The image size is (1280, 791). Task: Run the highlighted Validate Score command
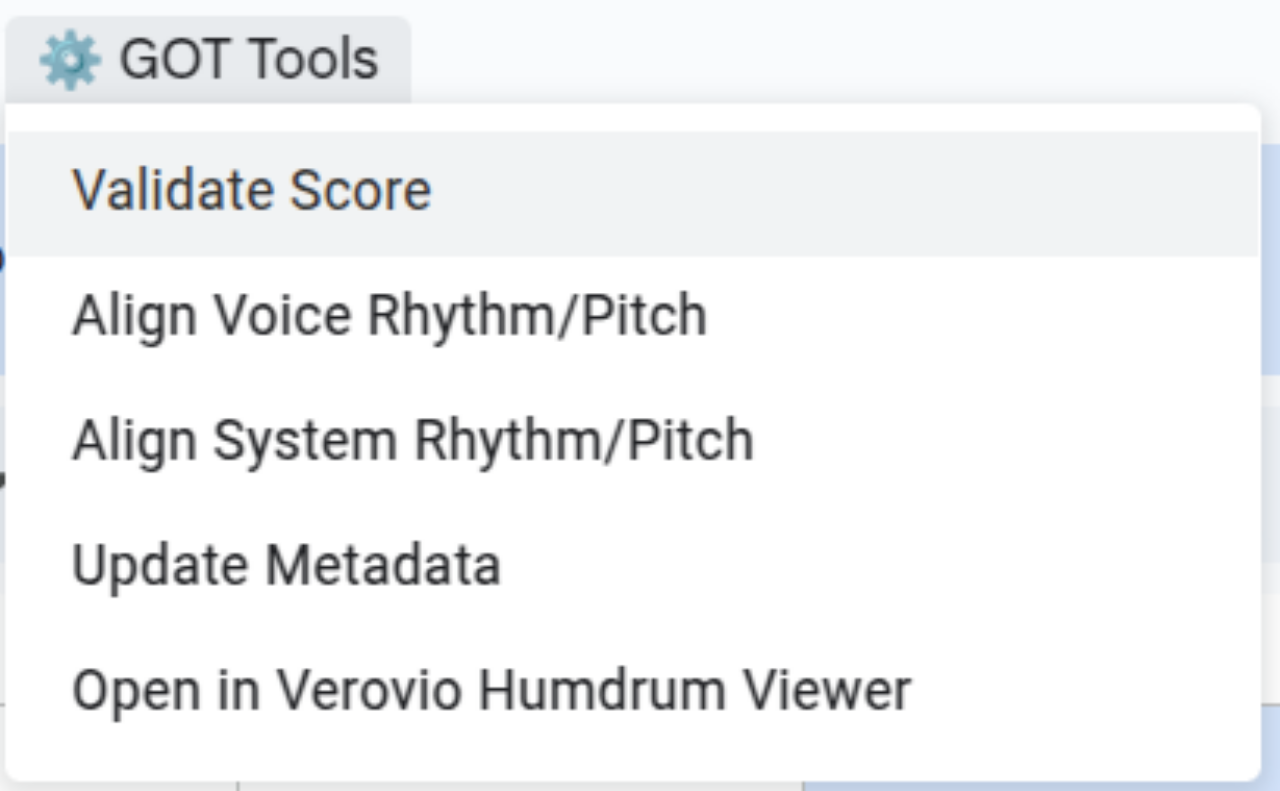coord(633,192)
